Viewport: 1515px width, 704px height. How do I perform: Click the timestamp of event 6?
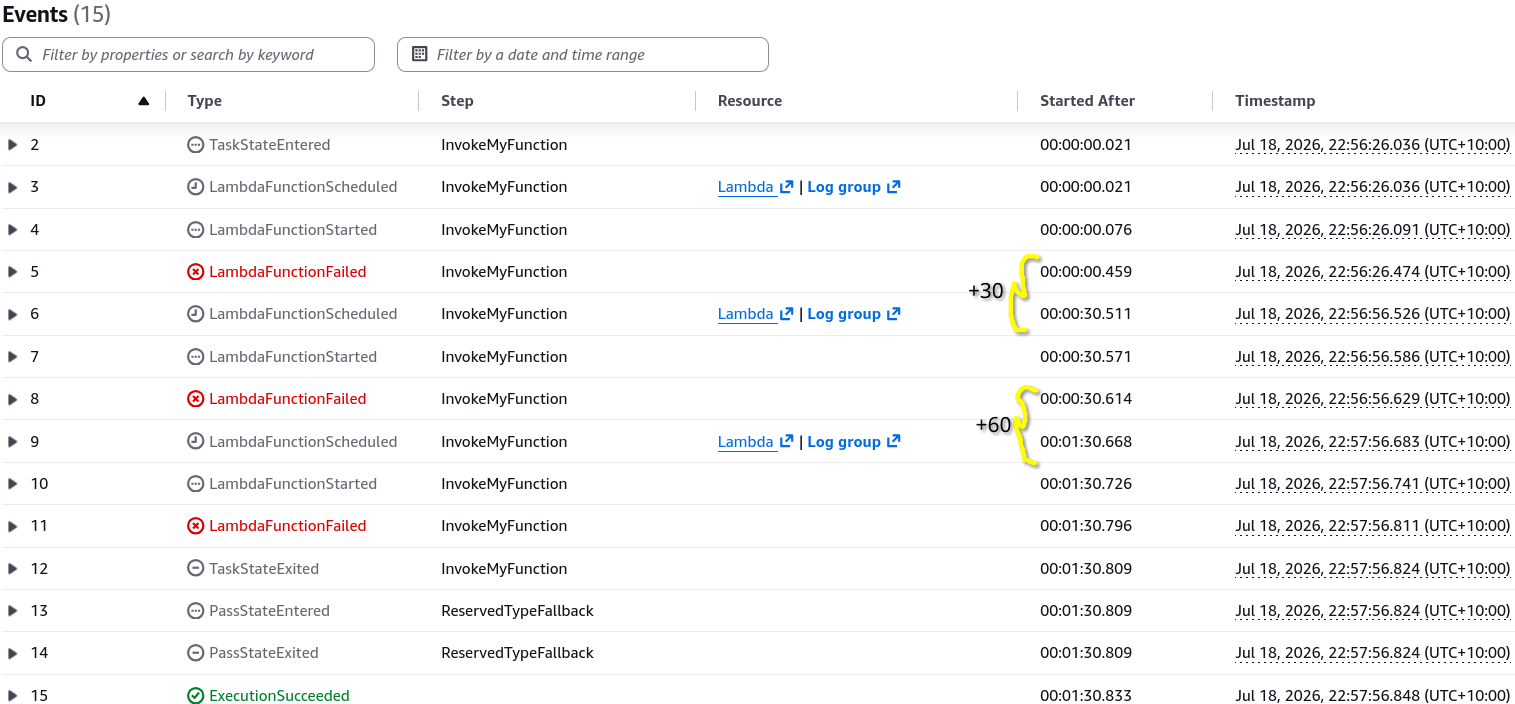coord(1373,314)
